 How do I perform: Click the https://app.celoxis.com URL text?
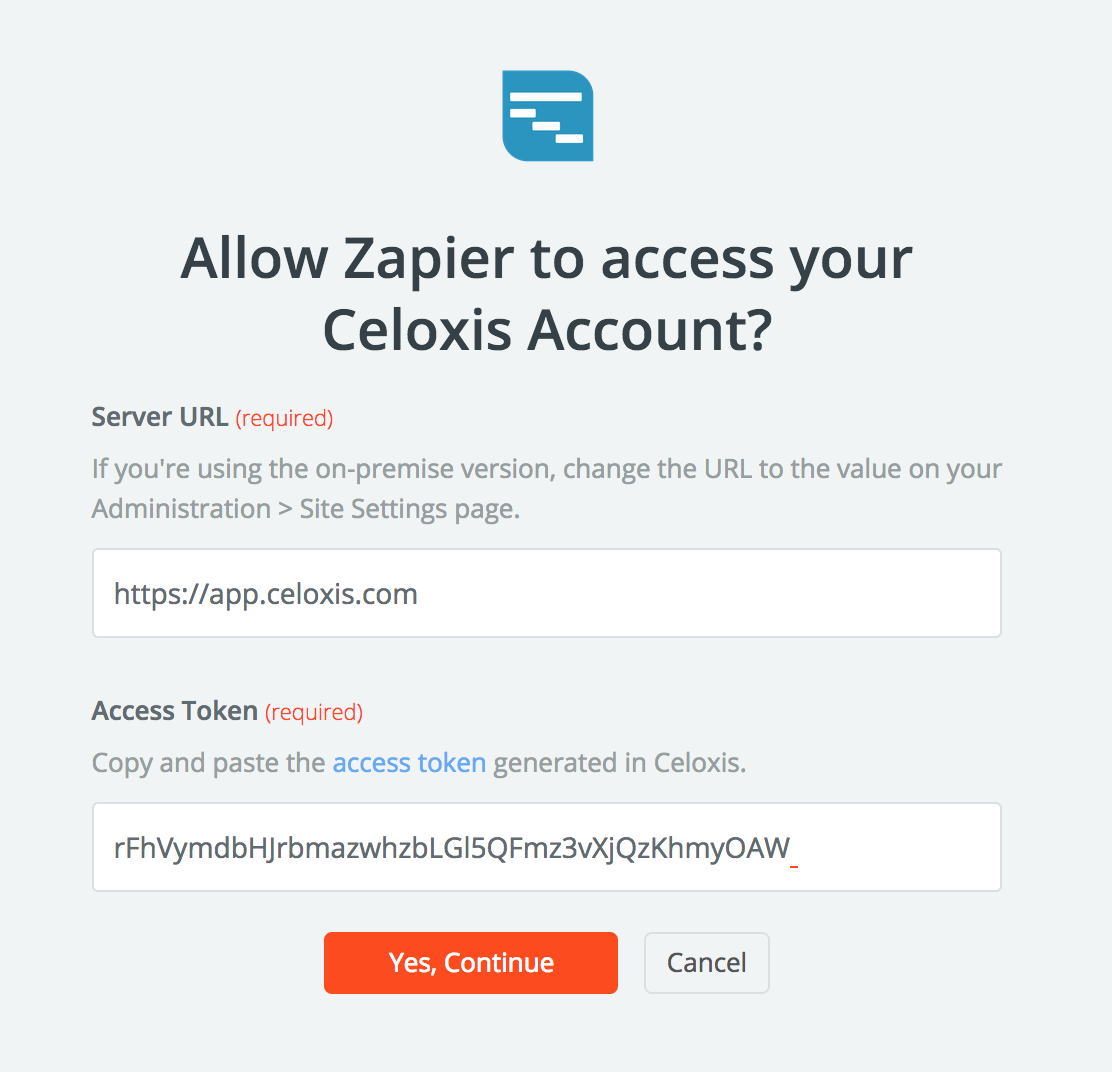pos(266,594)
